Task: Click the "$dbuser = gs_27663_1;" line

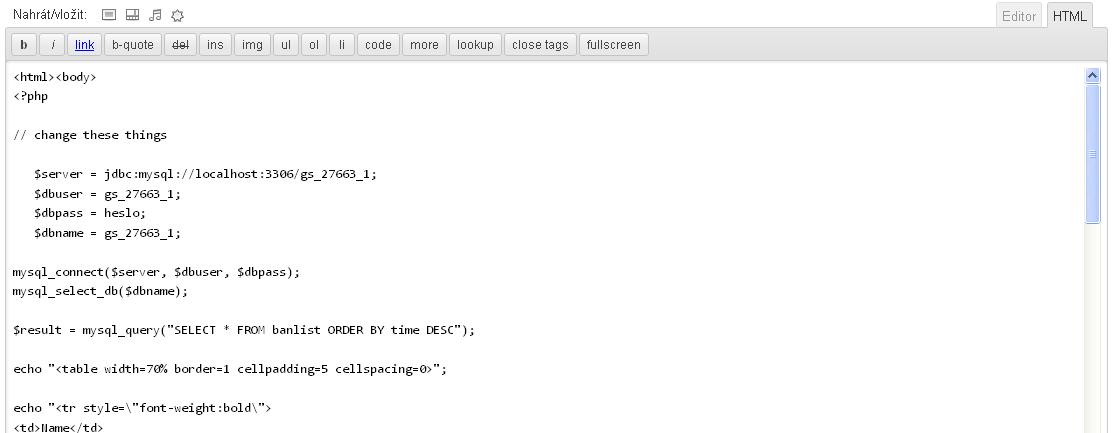Action: (107, 193)
